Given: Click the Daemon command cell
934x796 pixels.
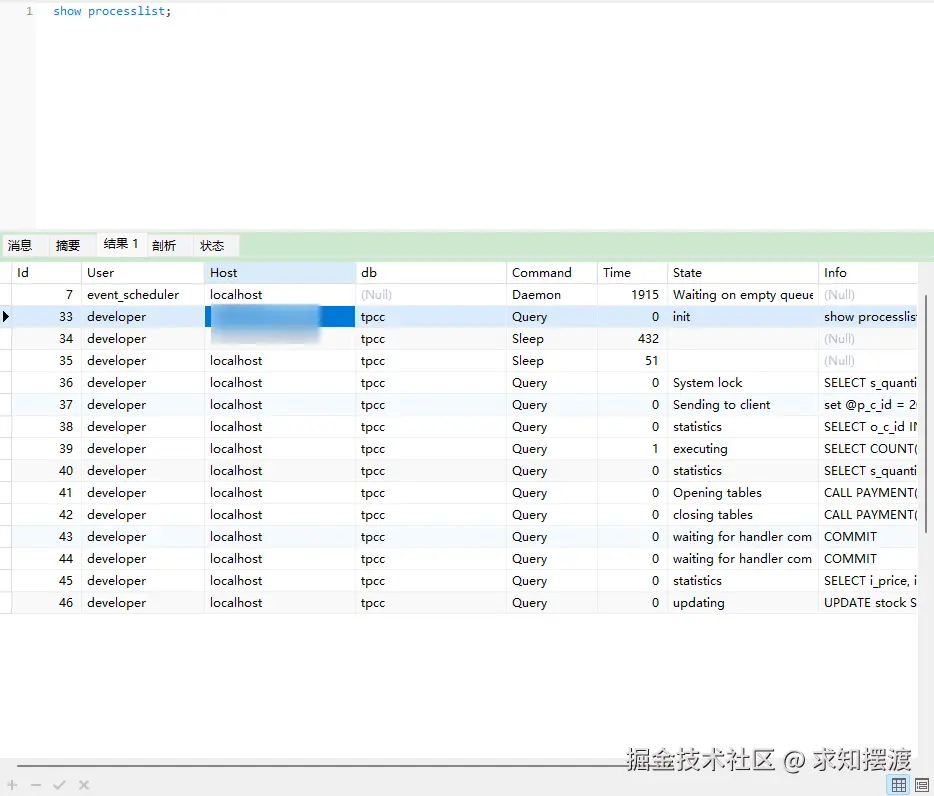Looking at the screenshot, I should tap(552, 295).
